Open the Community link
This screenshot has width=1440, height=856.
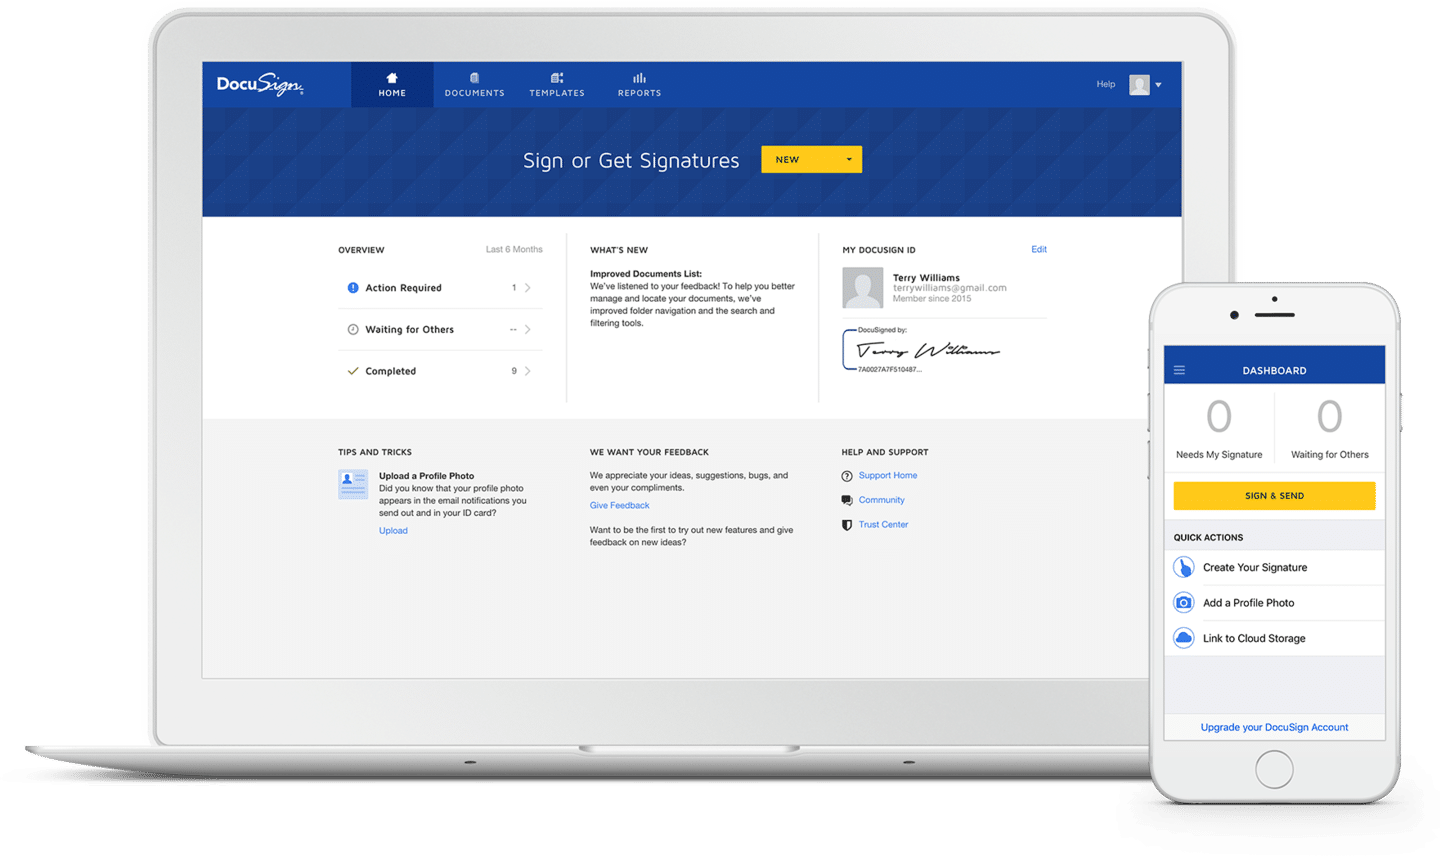click(x=881, y=500)
